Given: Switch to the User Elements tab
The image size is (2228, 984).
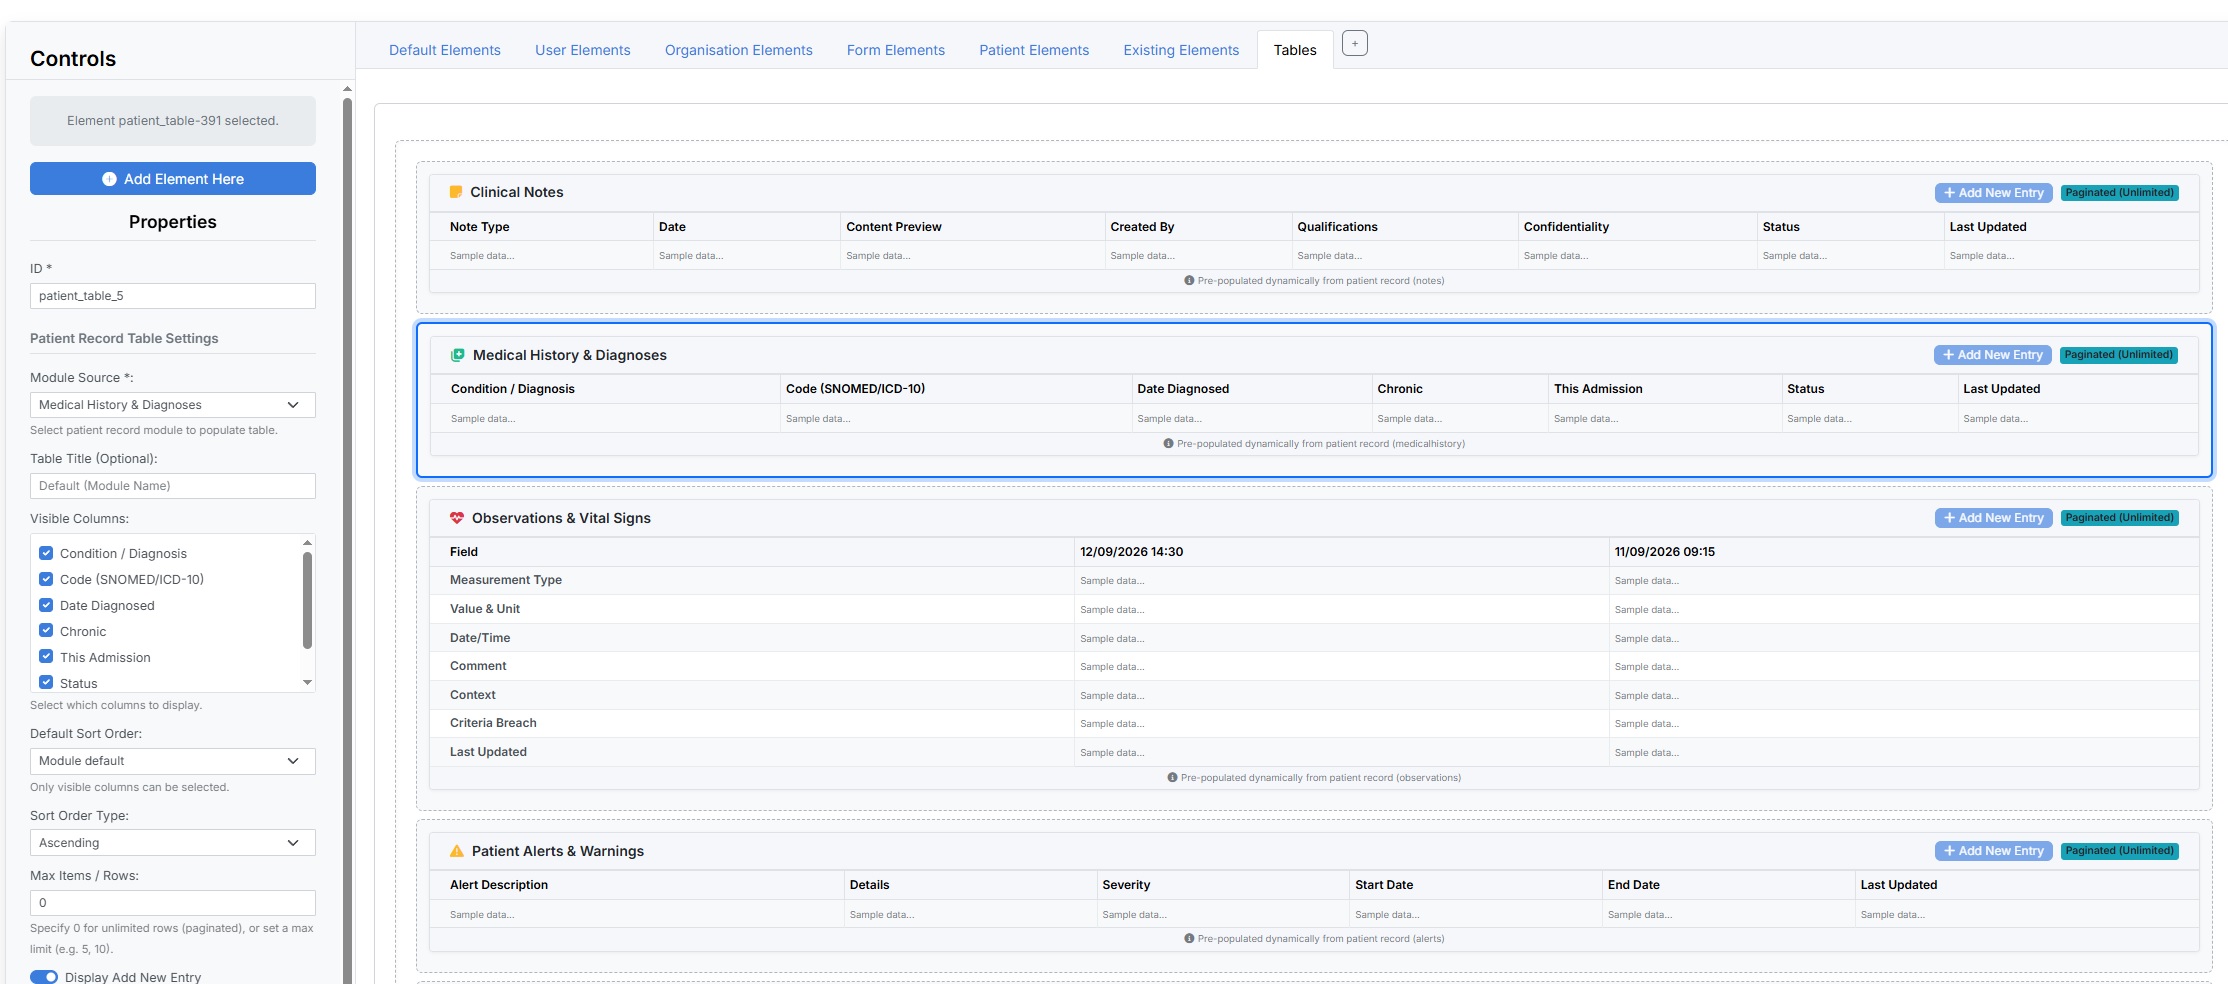Looking at the screenshot, I should tap(583, 50).
